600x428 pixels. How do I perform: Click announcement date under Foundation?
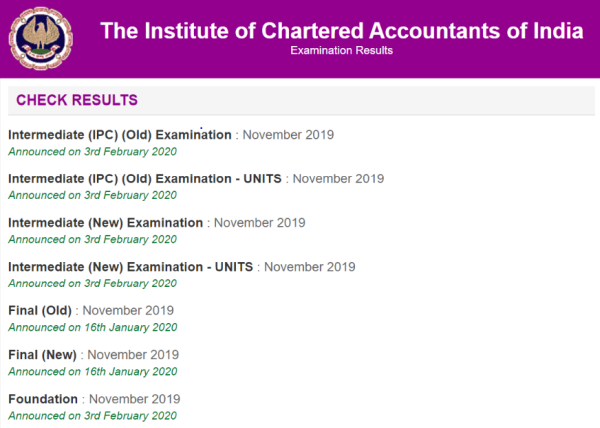92,415
